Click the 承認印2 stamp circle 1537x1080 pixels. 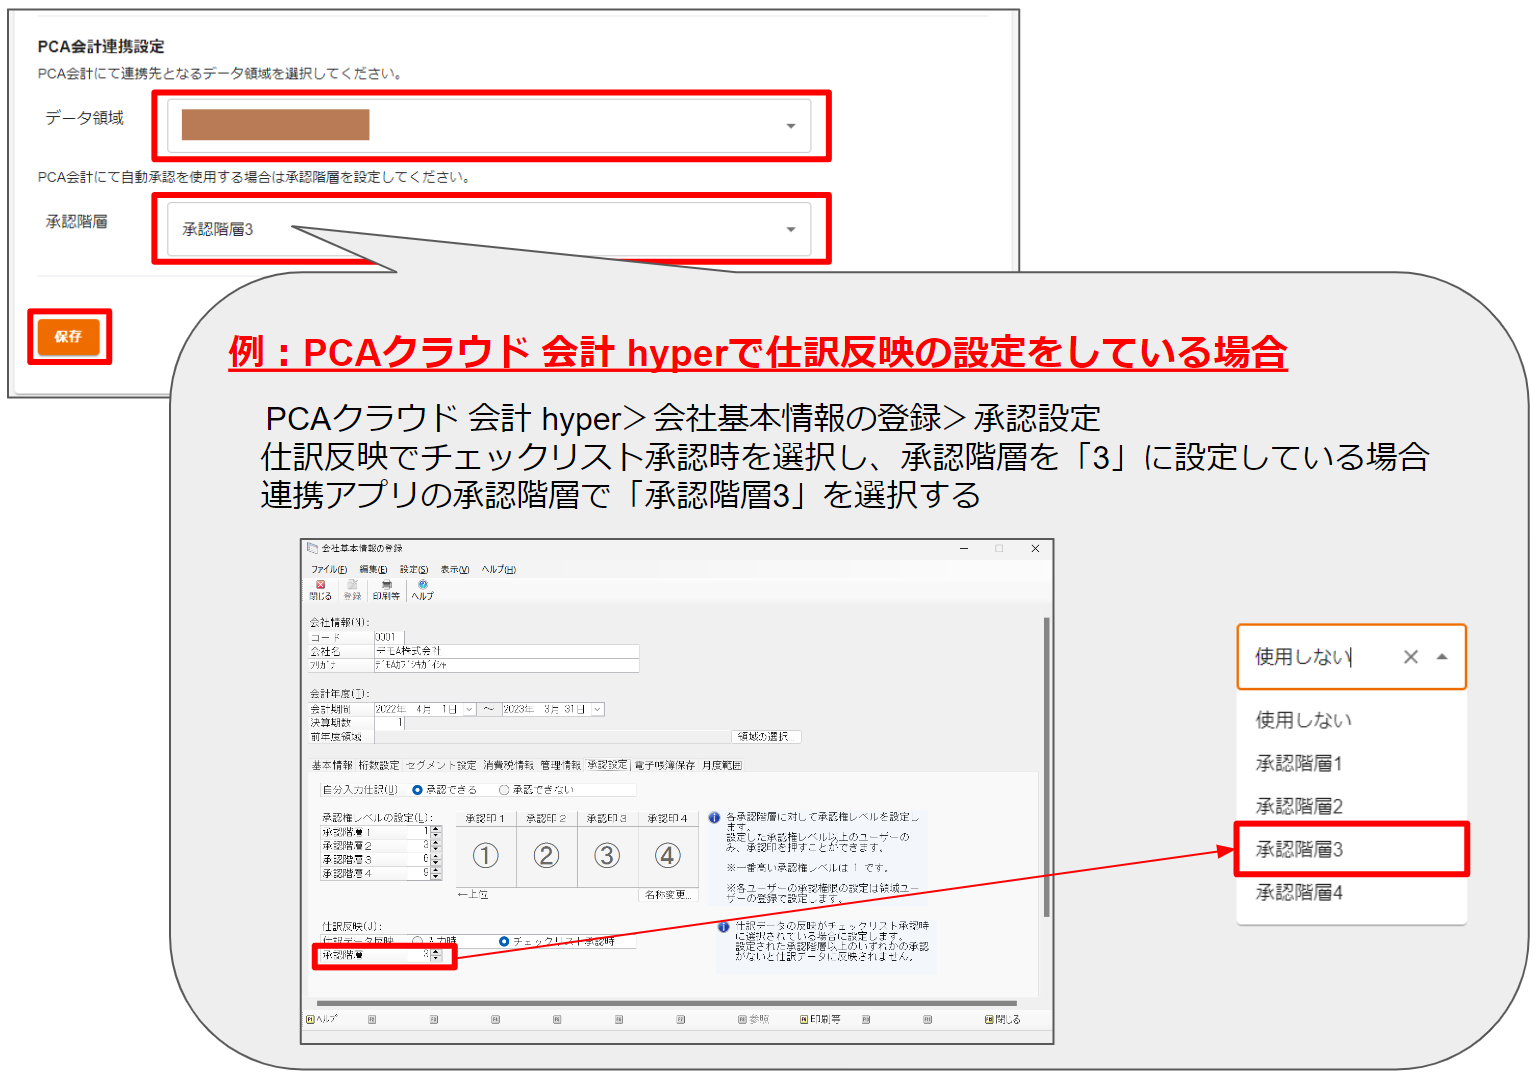(546, 856)
